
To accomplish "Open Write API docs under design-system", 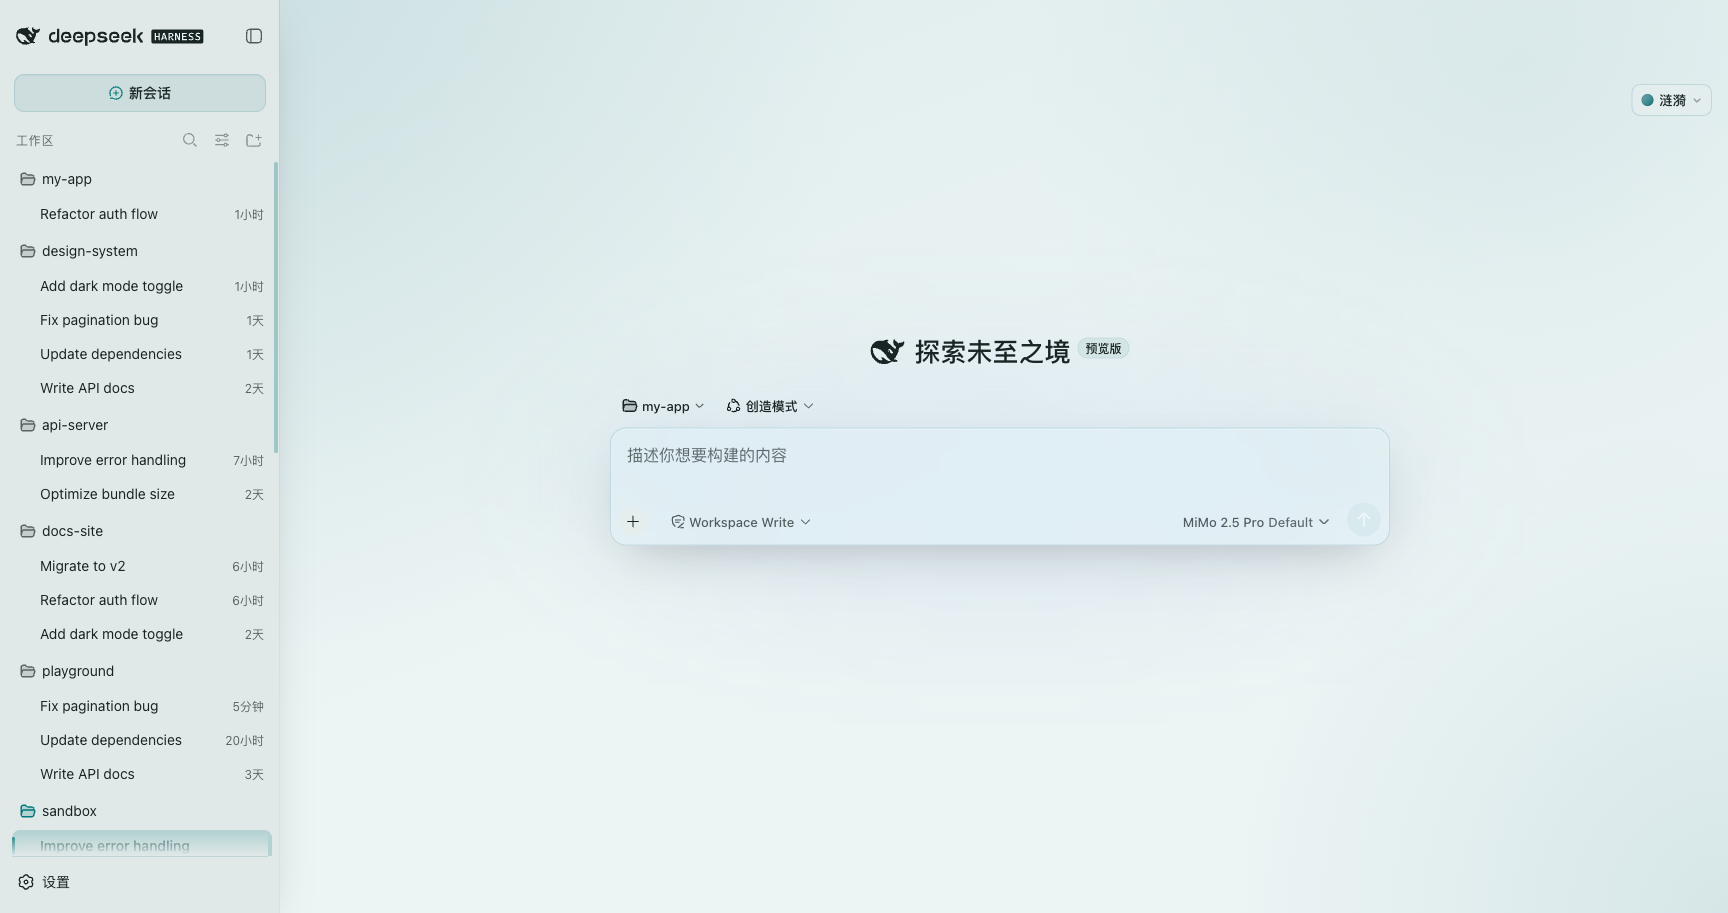I will [140, 388].
